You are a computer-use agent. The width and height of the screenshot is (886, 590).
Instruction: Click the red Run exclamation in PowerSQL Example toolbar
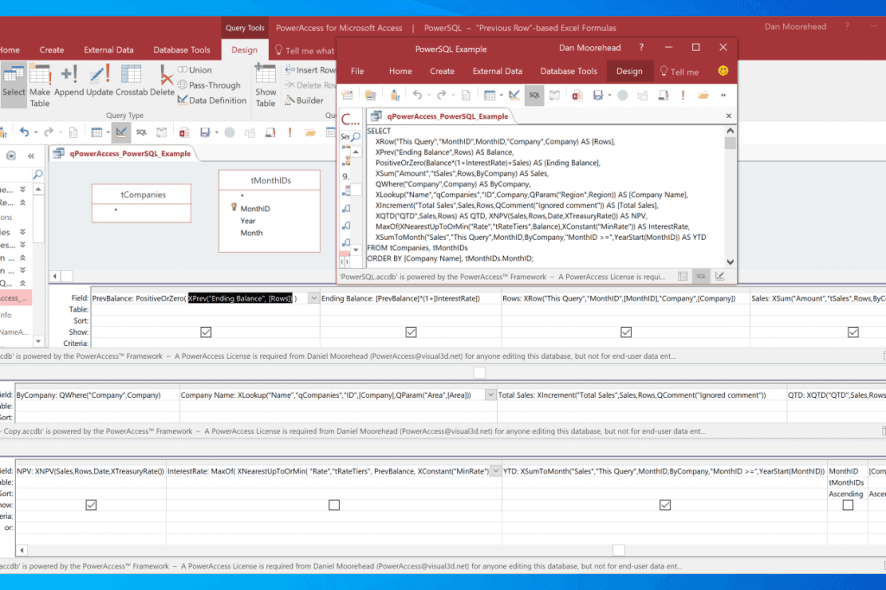683,95
